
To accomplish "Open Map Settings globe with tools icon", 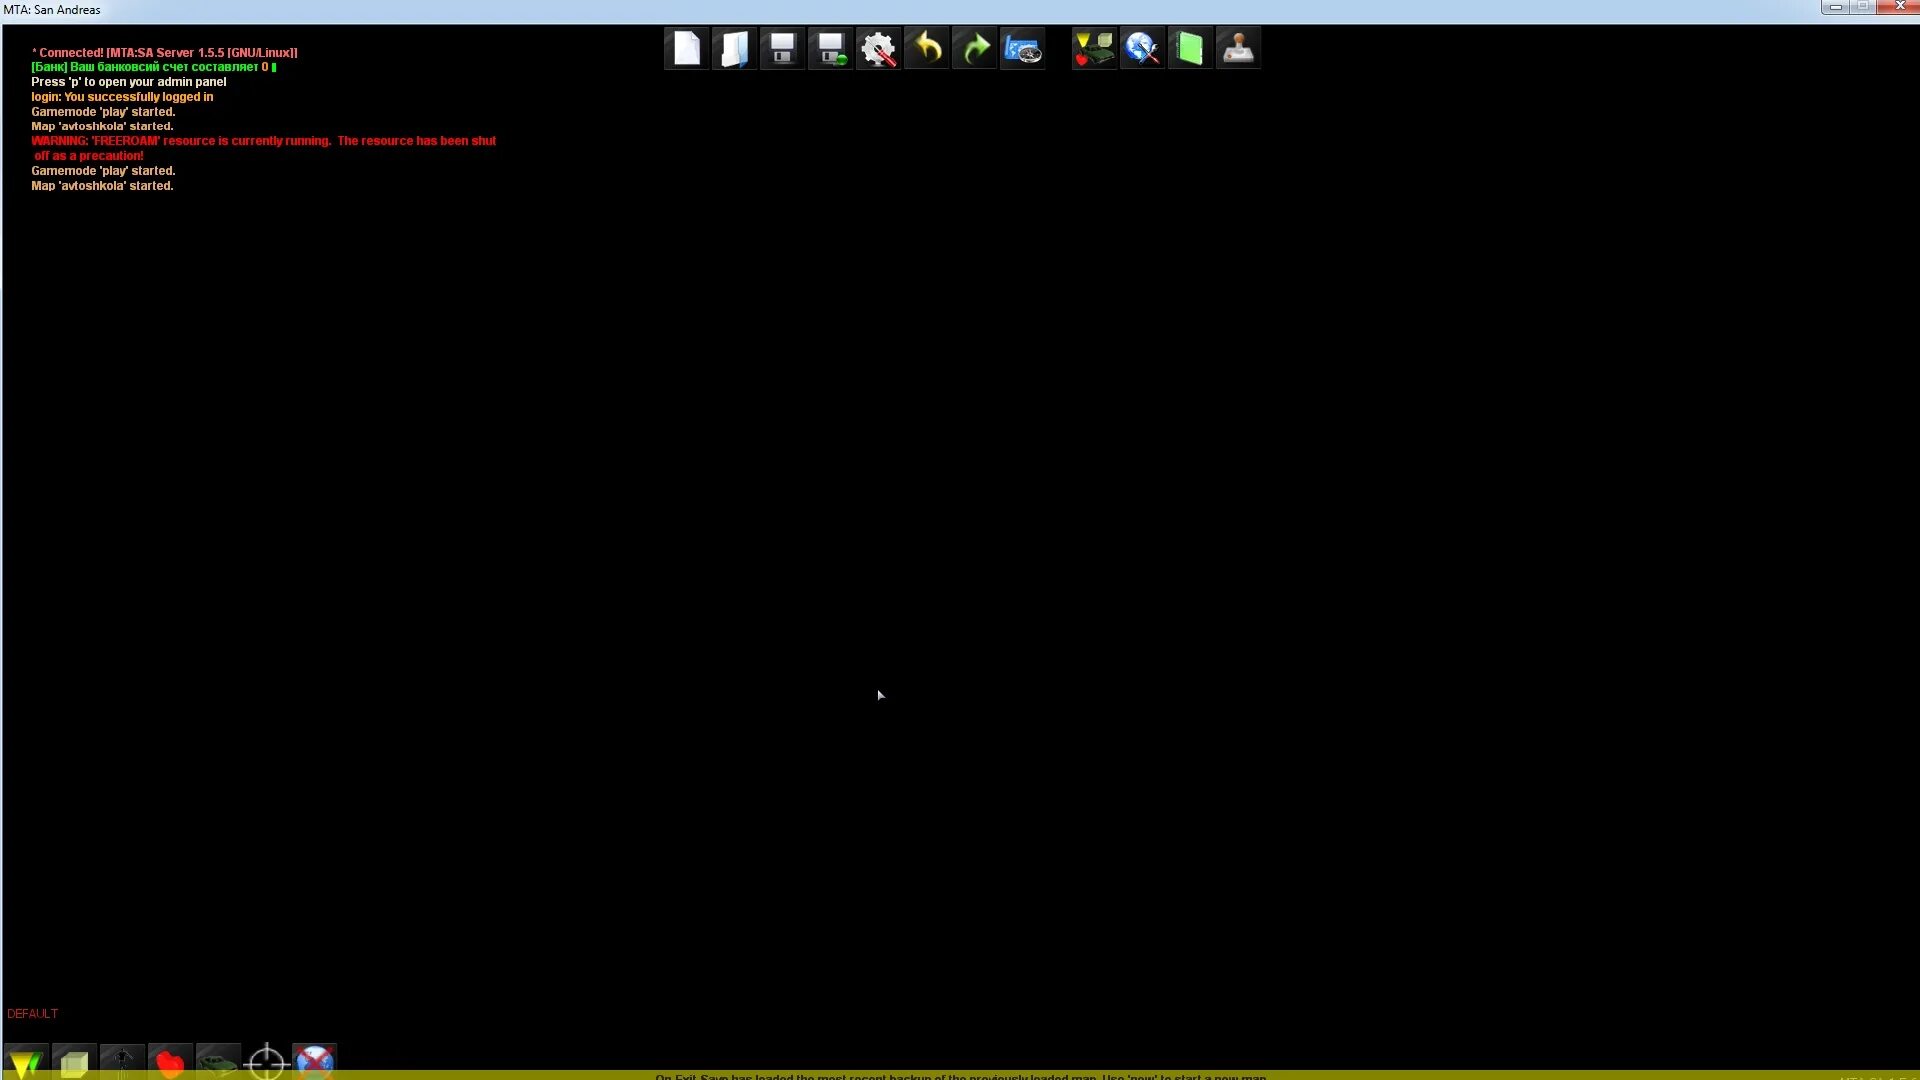I will pyautogui.click(x=1142, y=48).
